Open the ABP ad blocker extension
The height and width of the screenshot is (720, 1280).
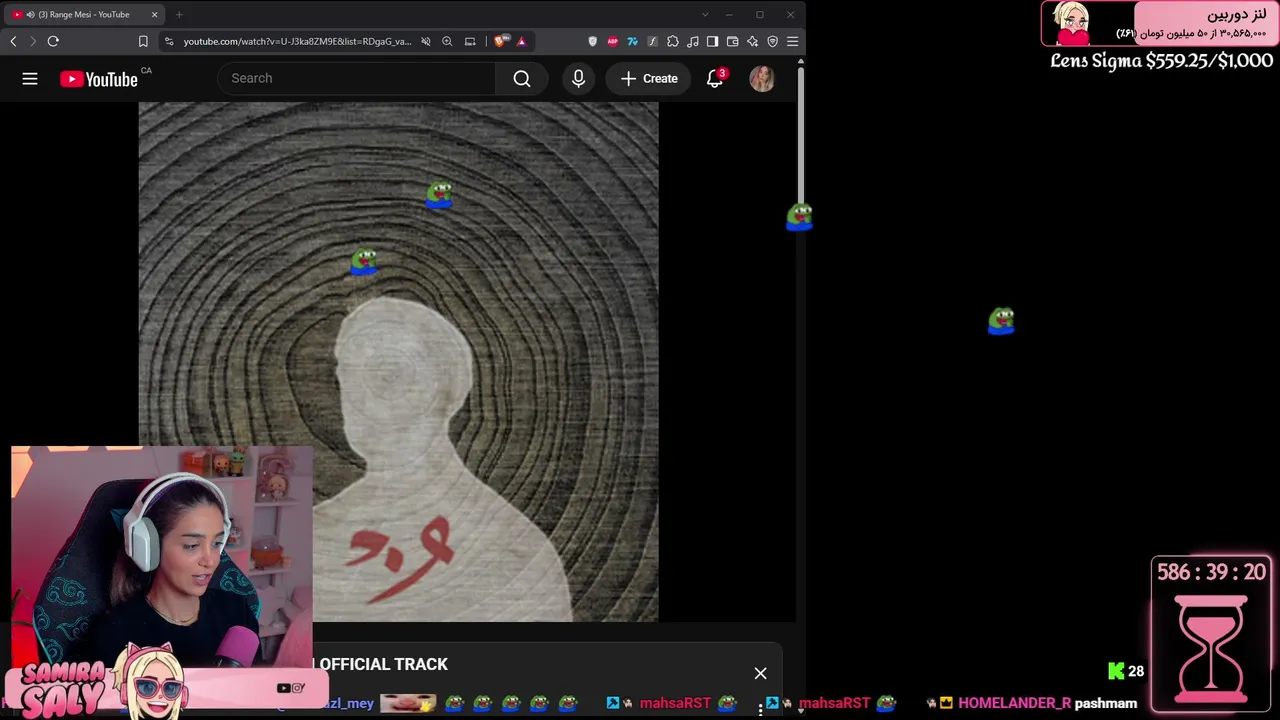[x=612, y=41]
